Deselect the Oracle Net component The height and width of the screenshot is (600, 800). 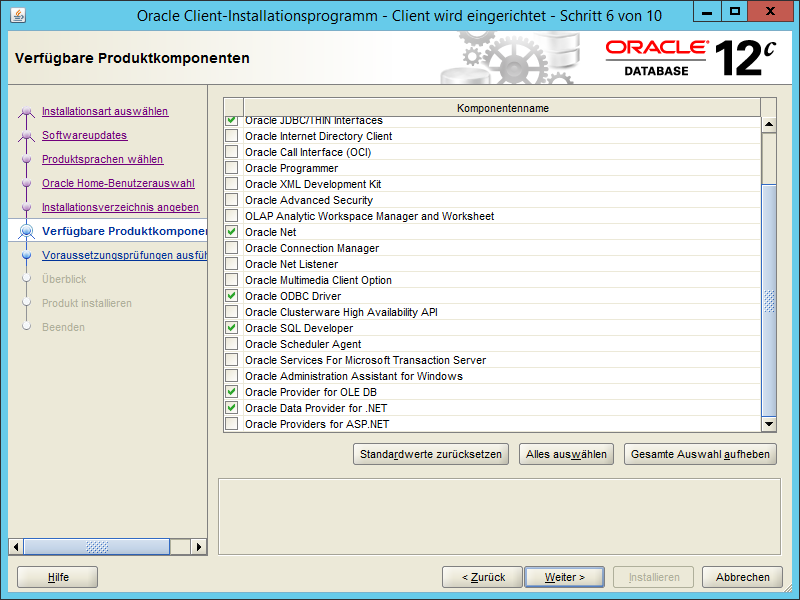tap(232, 232)
